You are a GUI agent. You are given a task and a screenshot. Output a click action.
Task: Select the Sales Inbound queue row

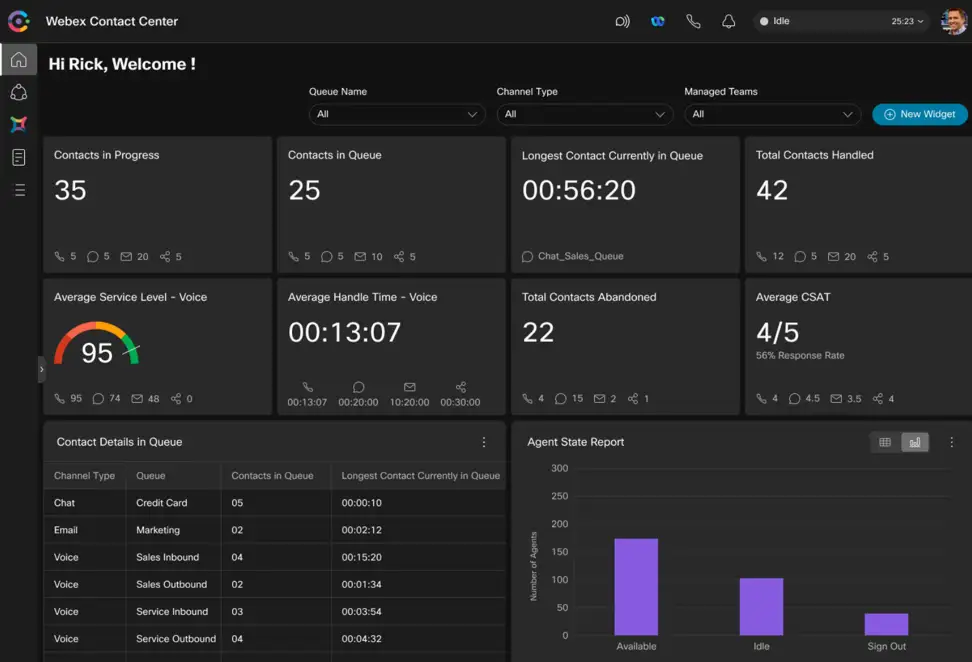(x=275, y=557)
